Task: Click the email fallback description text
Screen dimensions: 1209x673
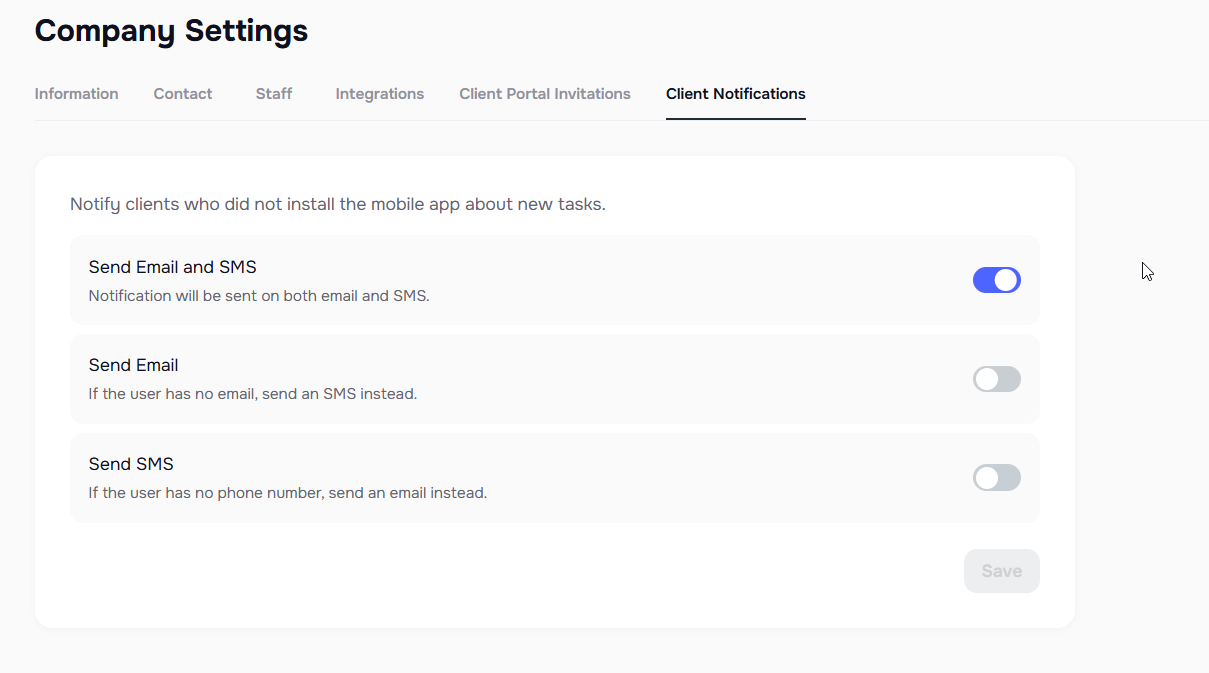Action: [x=286, y=492]
